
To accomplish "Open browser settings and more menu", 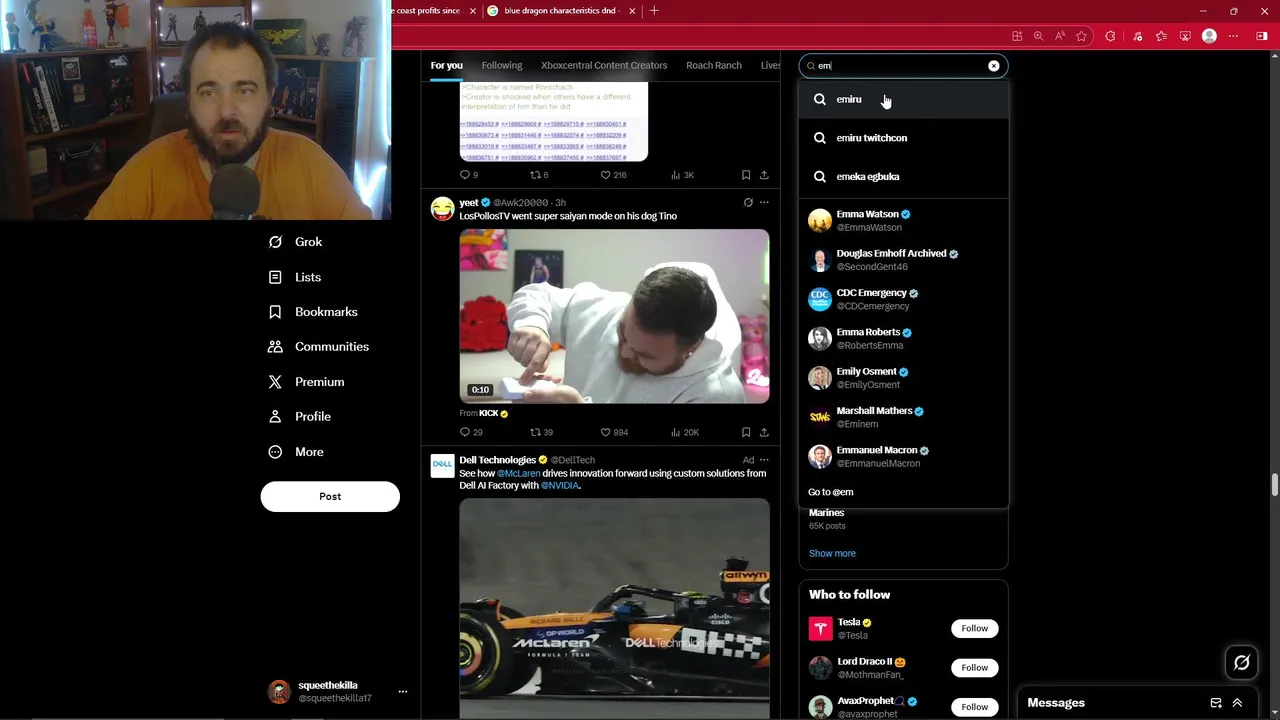I will pos(1233,36).
